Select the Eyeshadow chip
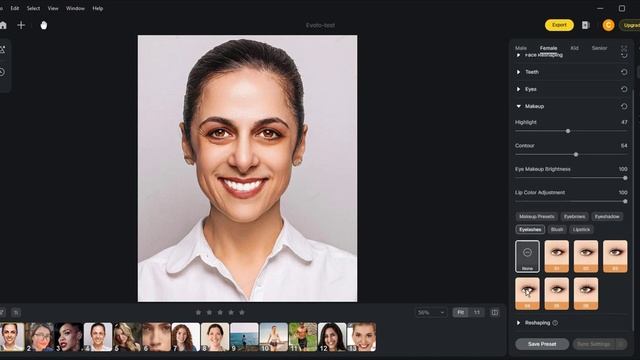640x360 pixels. click(x=607, y=216)
